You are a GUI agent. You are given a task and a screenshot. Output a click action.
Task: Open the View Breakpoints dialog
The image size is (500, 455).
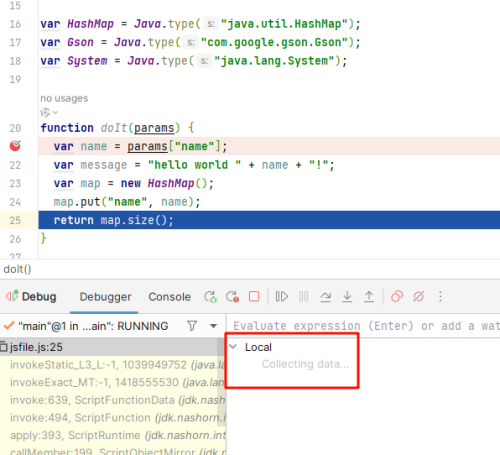tap(397, 296)
